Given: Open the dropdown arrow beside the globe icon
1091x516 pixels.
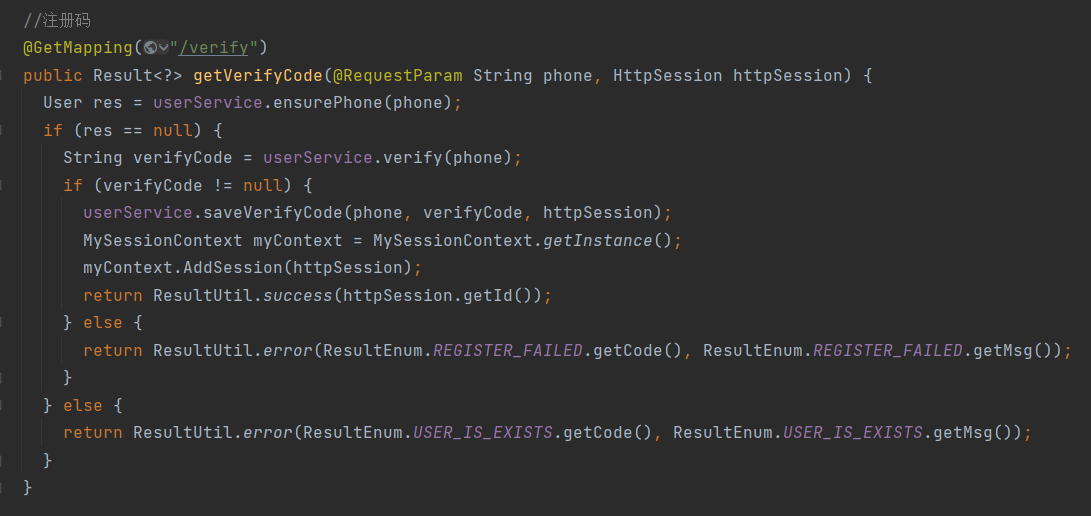Looking at the screenshot, I should pos(163,48).
